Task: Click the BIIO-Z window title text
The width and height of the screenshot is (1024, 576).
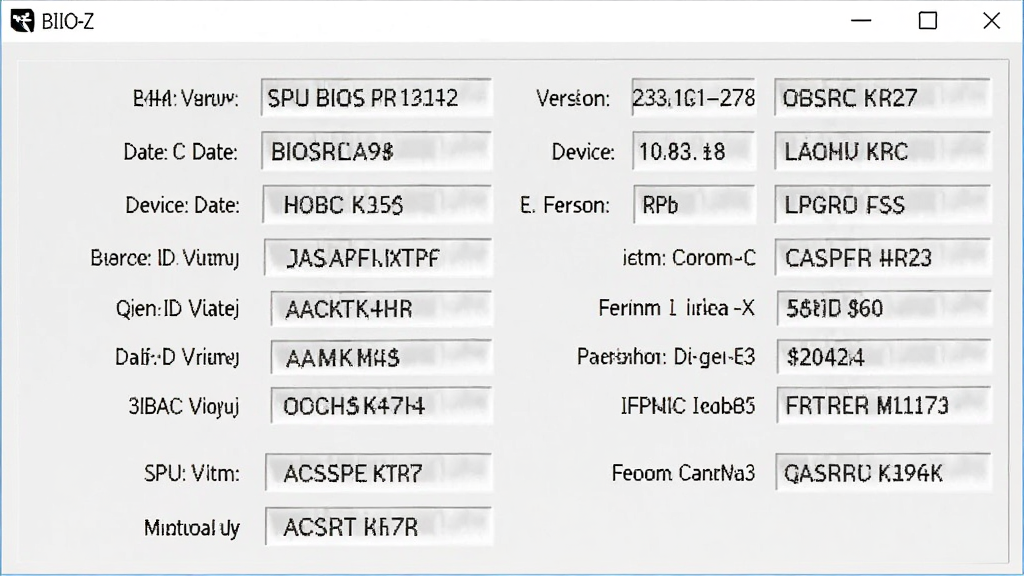Action: (x=68, y=22)
